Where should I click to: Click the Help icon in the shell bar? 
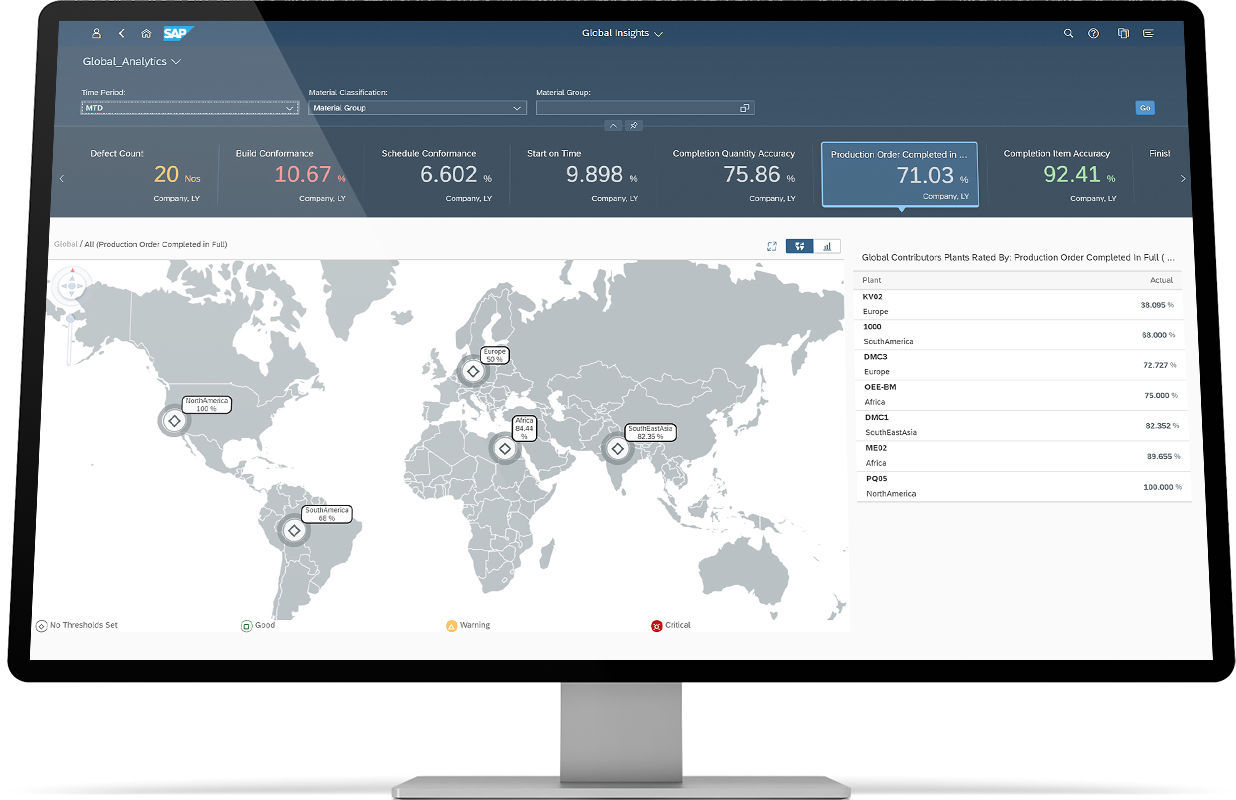pyautogui.click(x=1094, y=33)
